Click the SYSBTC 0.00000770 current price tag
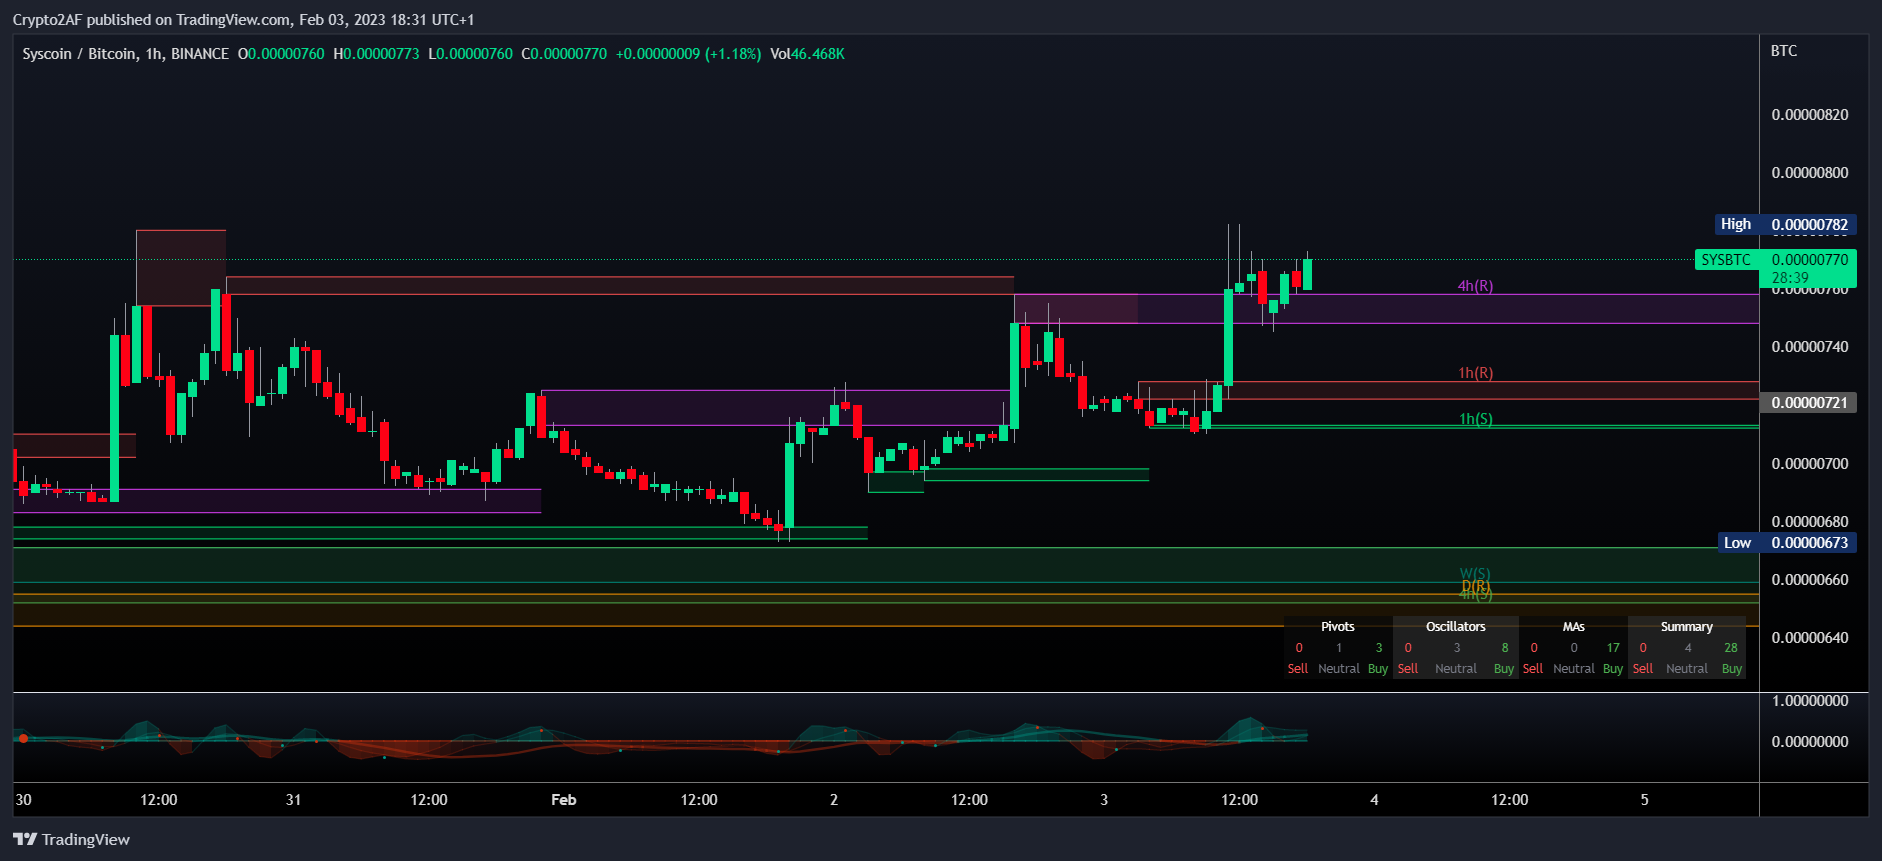 (x=1776, y=259)
